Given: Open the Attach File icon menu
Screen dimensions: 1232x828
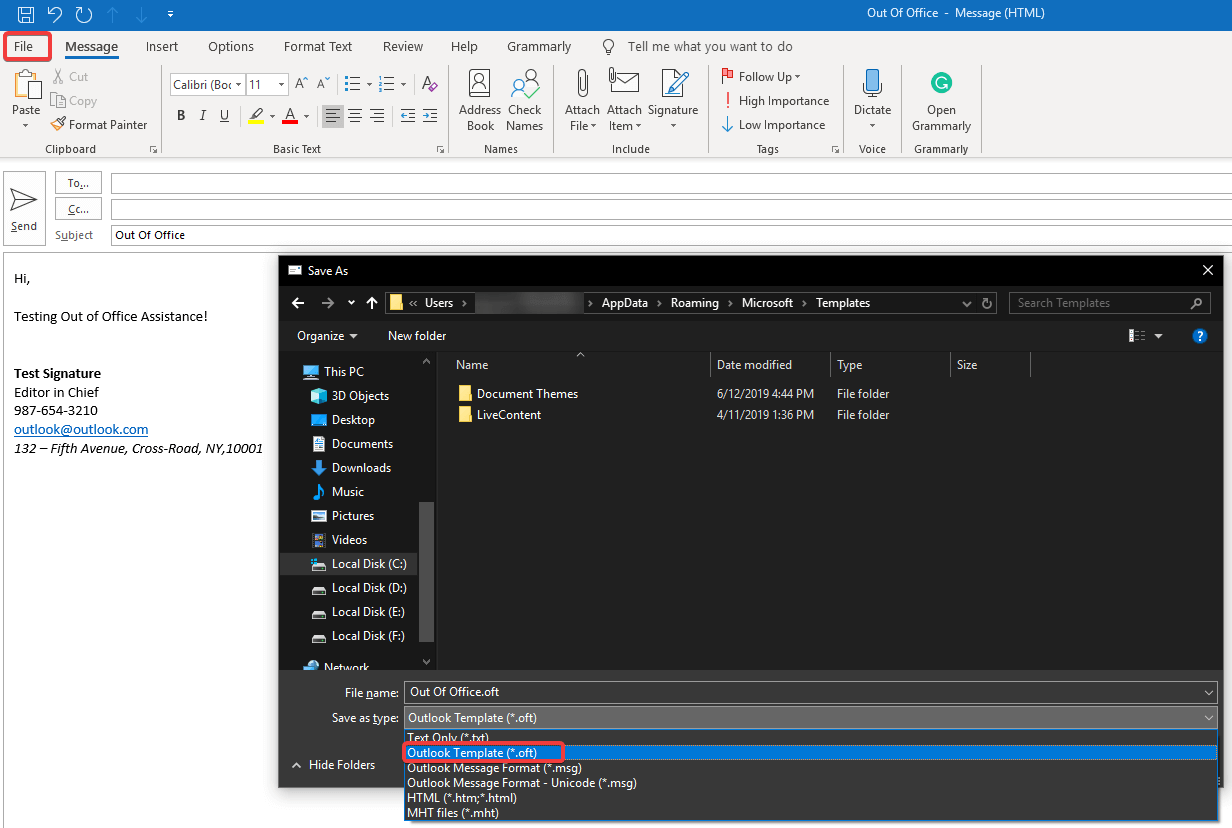Looking at the screenshot, I should click(582, 100).
